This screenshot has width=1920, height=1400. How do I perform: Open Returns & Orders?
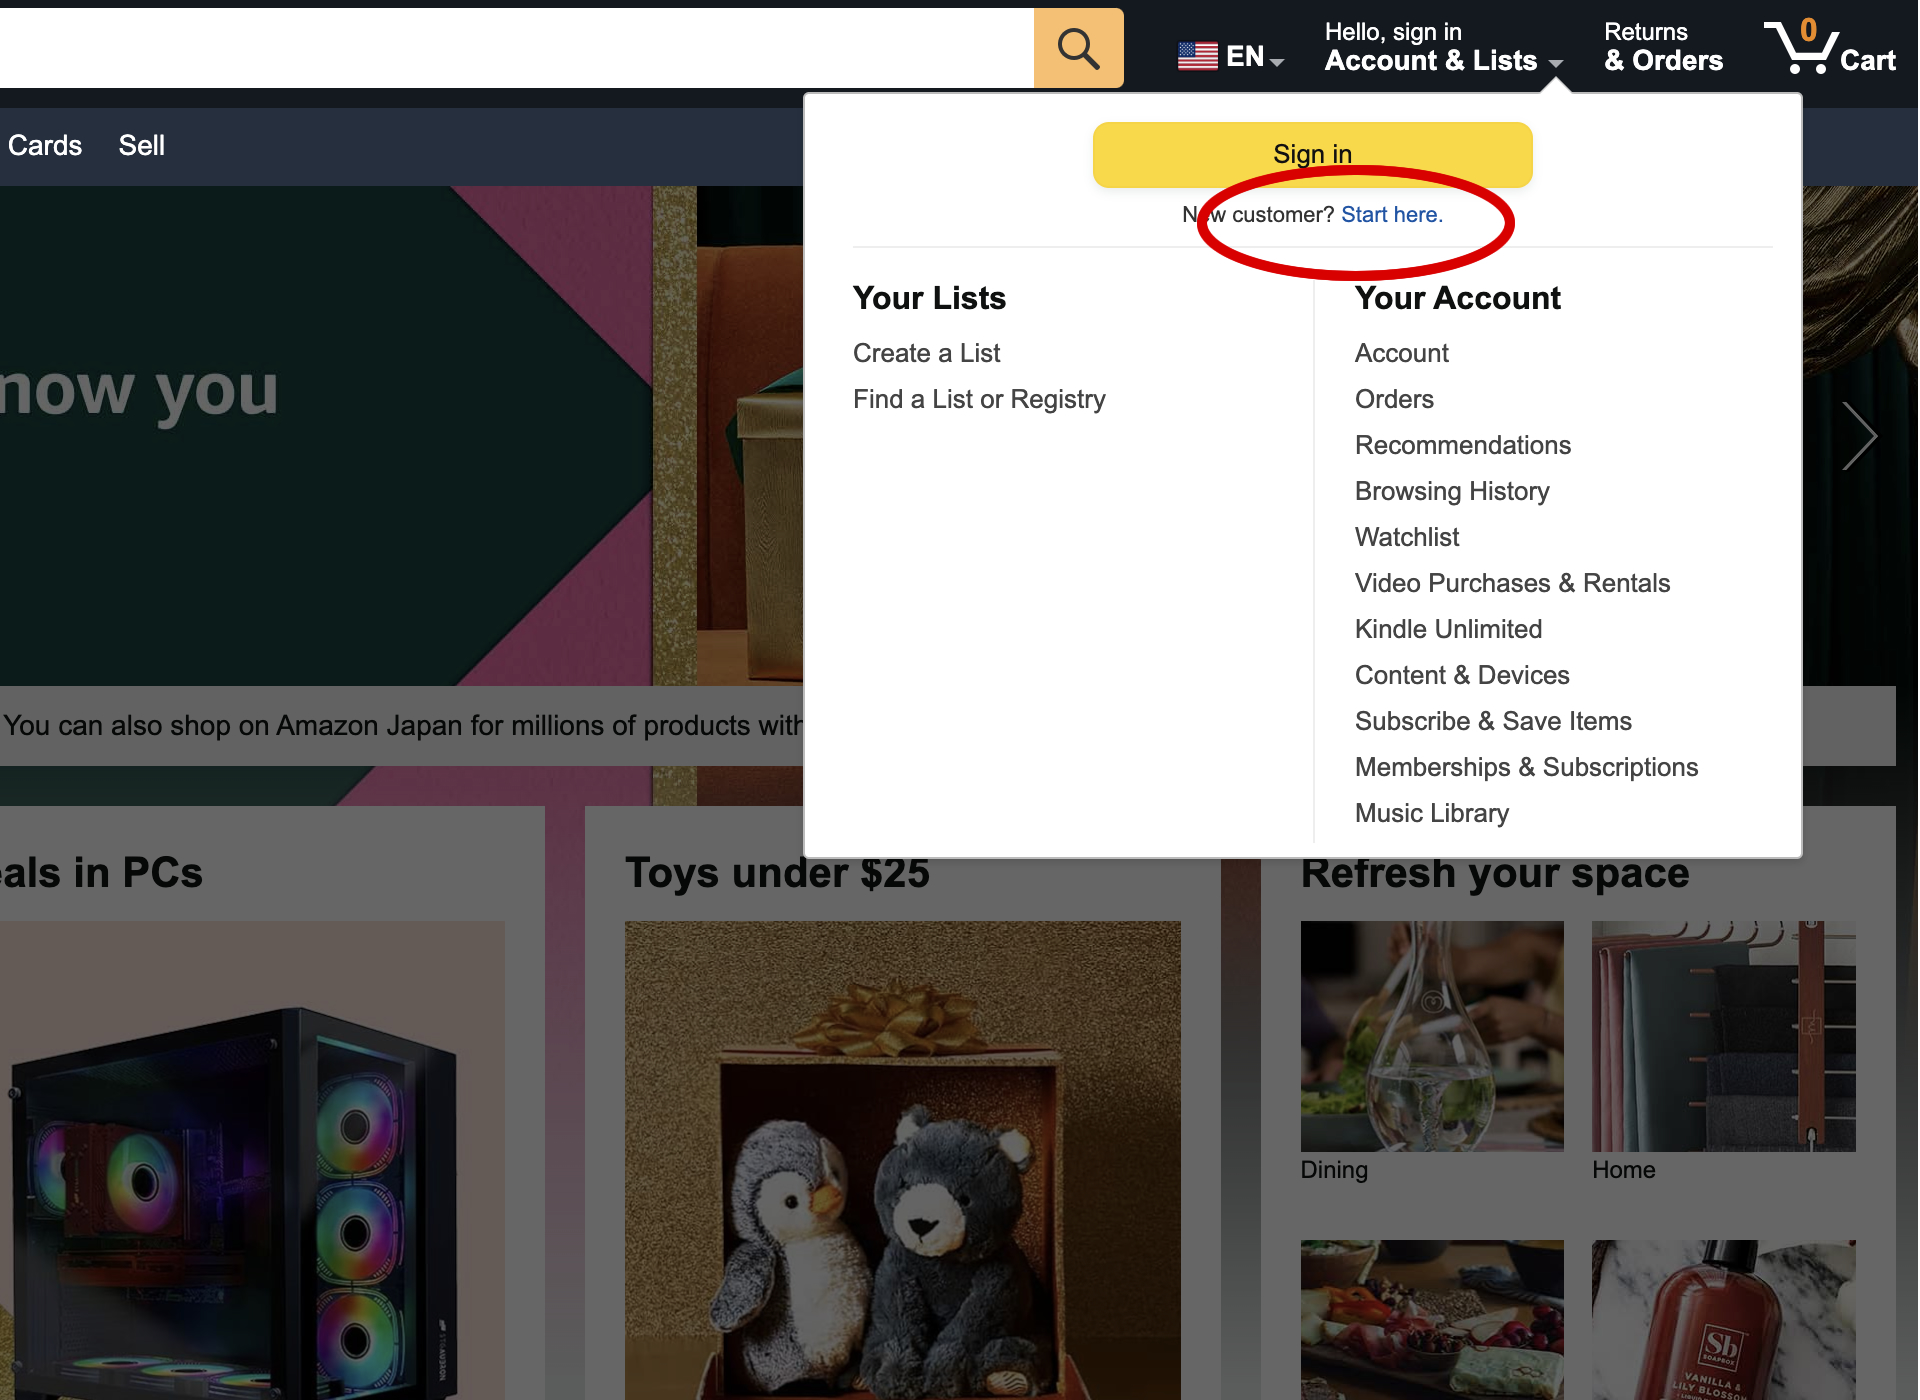[1663, 47]
